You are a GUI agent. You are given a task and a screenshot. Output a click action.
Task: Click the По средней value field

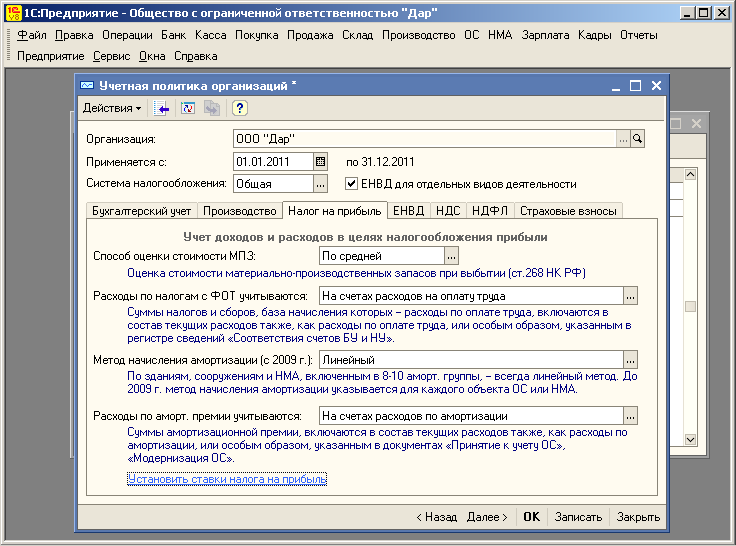[x=382, y=256]
